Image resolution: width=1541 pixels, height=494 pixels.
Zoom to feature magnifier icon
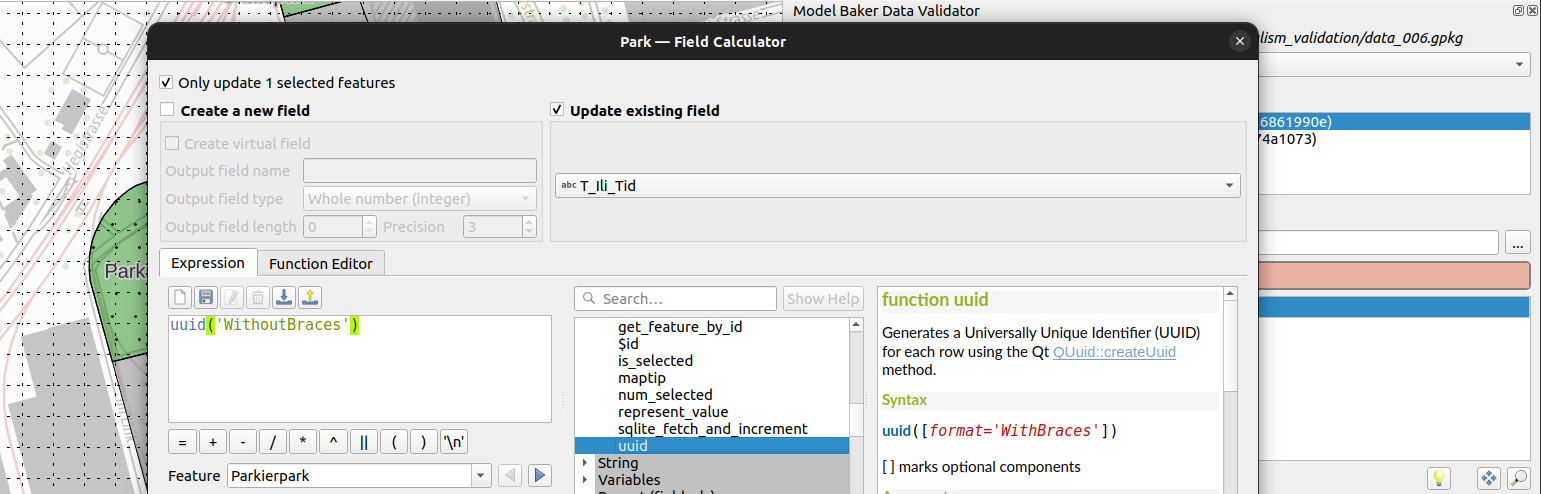pos(1518,478)
